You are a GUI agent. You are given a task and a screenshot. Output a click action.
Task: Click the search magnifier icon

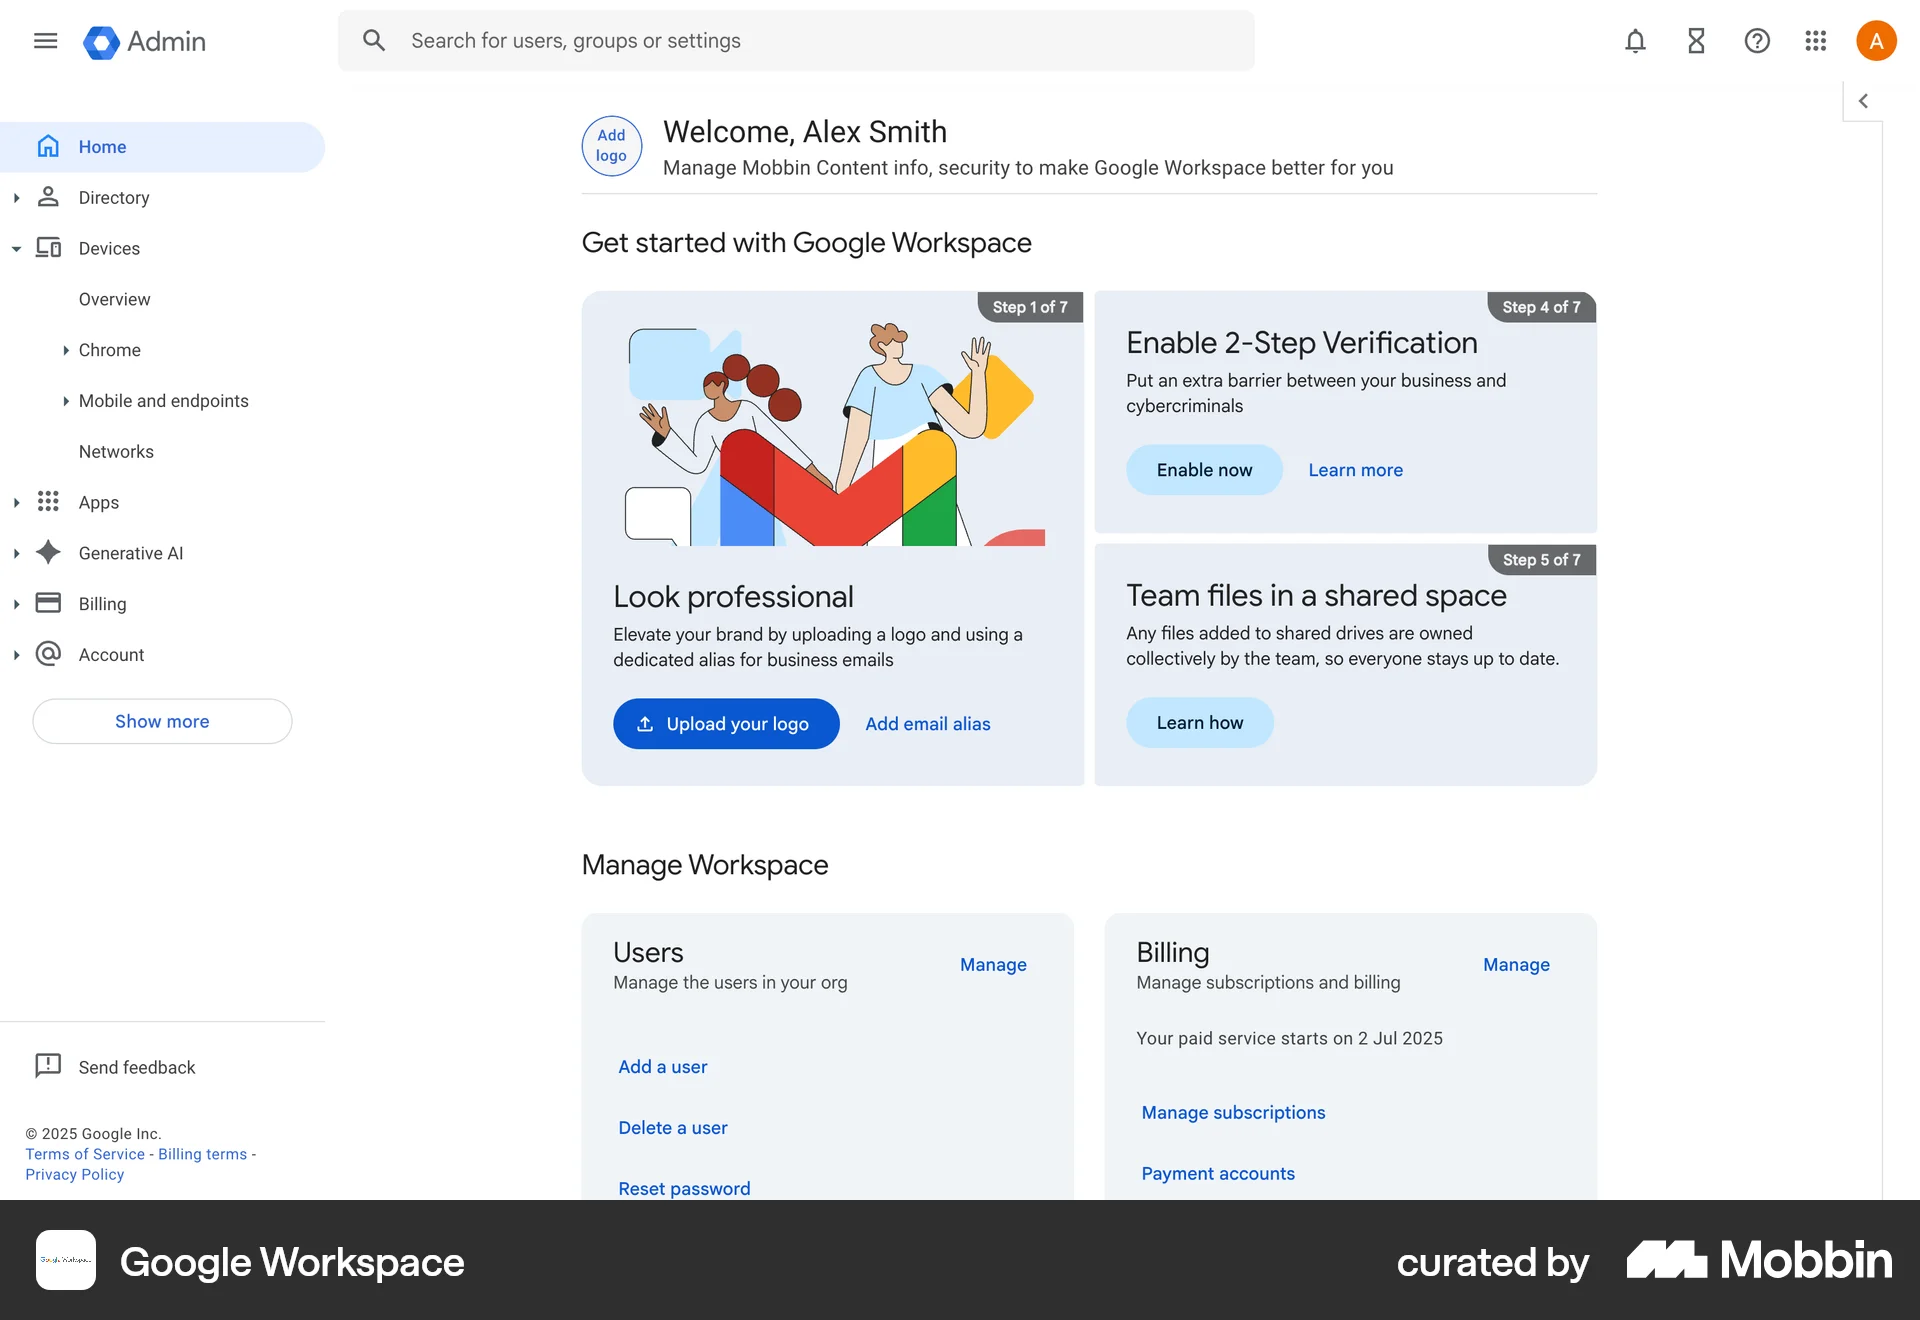tap(374, 40)
